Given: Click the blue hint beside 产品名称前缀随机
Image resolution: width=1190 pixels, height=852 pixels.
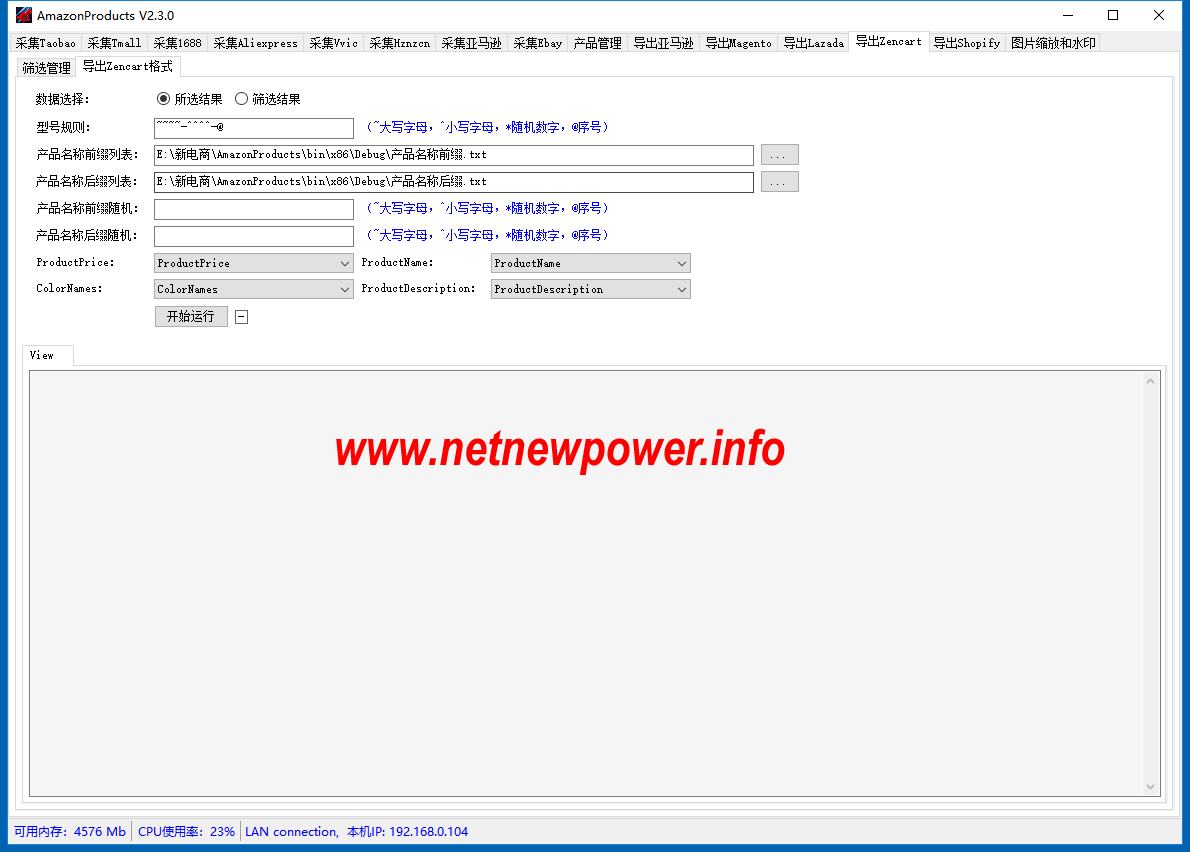Looking at the screenshot, I should (x=488, y=208).
